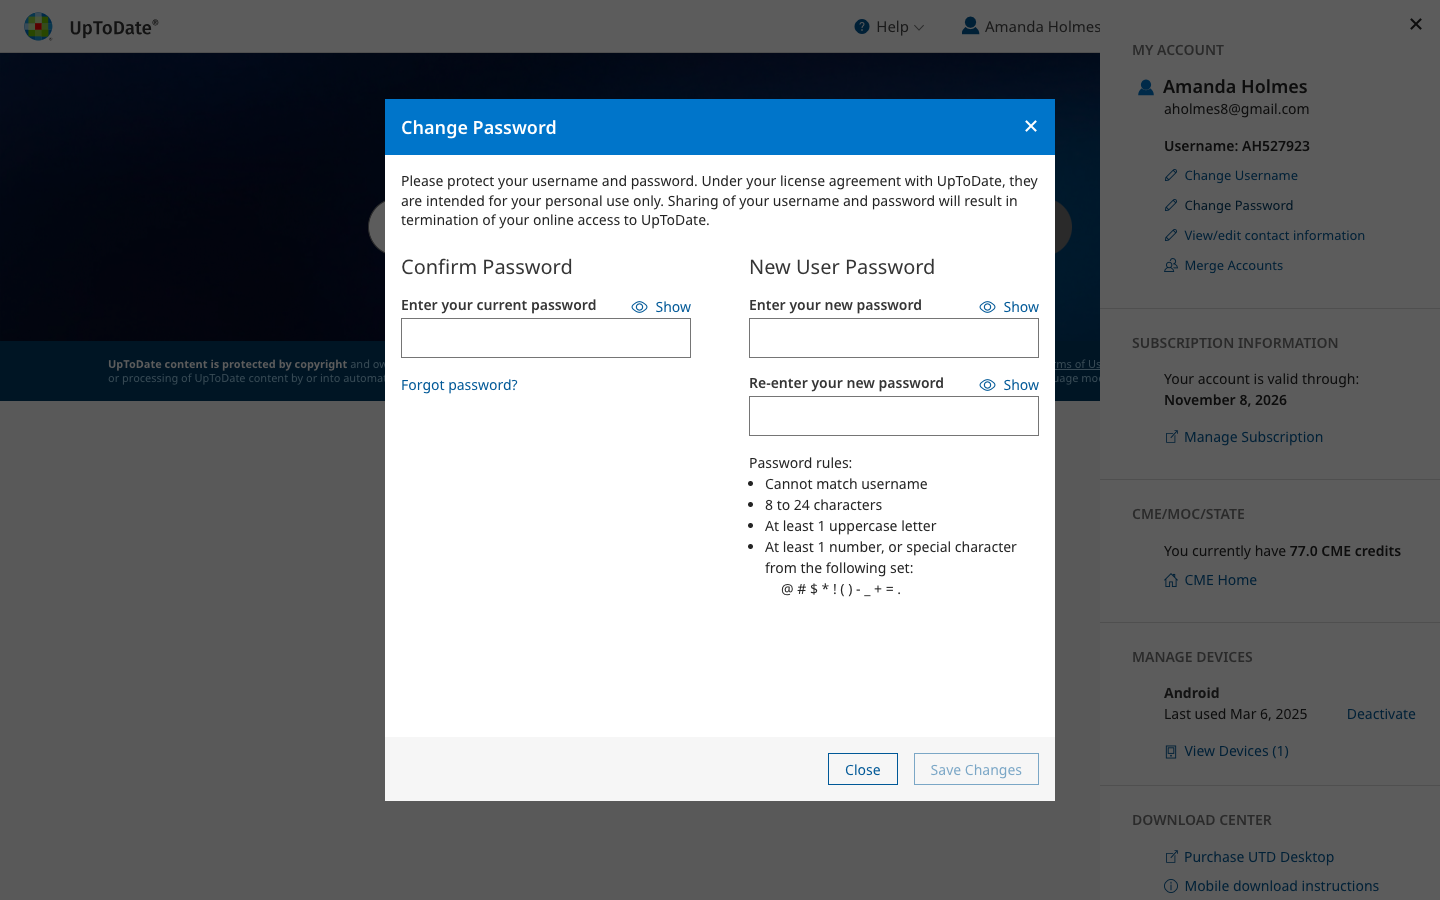Open View/edit contact information link
This screenshot has width=1440, height=900.
tap(1275, 235)
